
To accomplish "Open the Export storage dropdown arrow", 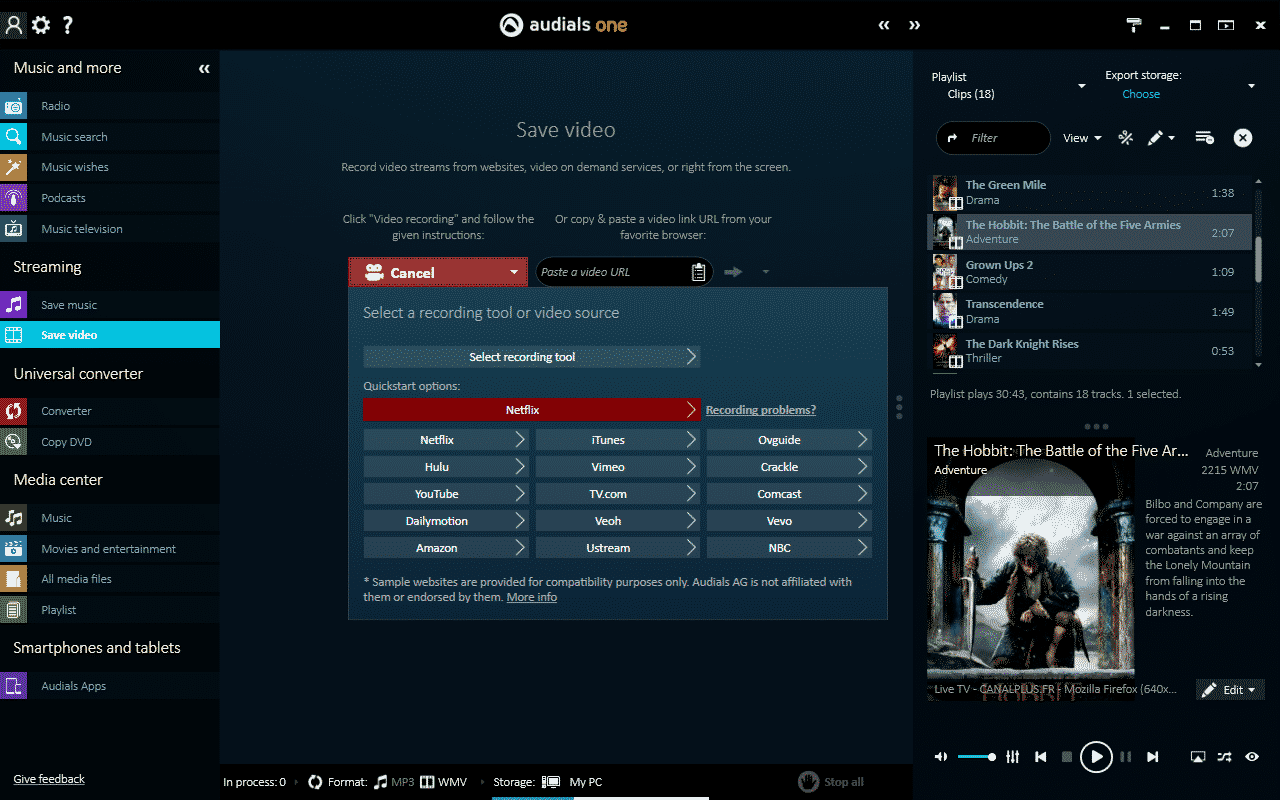I will coord(1251,86).
